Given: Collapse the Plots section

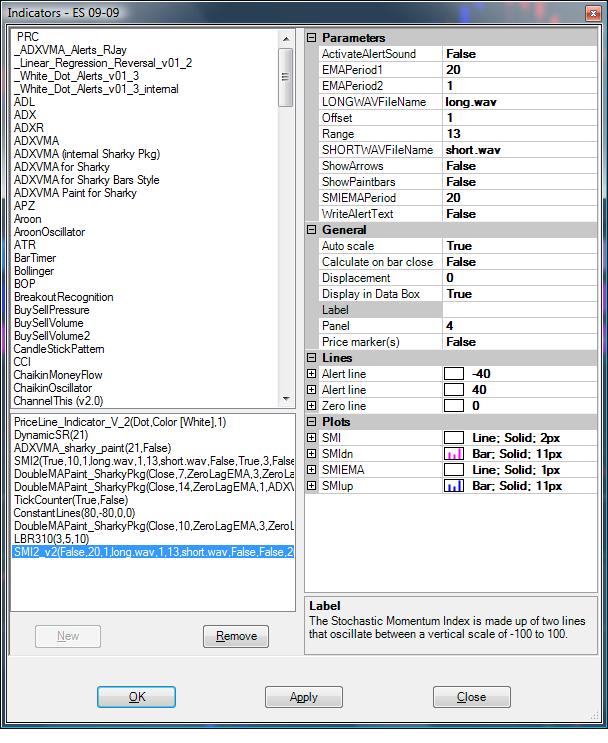Looking at the screenshot, I should tap(311, 422).
